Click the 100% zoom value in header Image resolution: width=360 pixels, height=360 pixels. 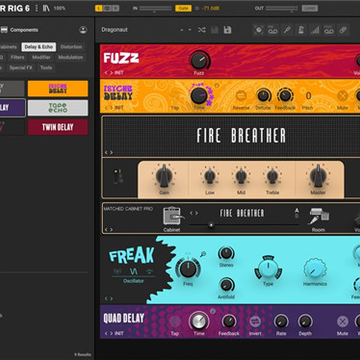tap(59, 8)
